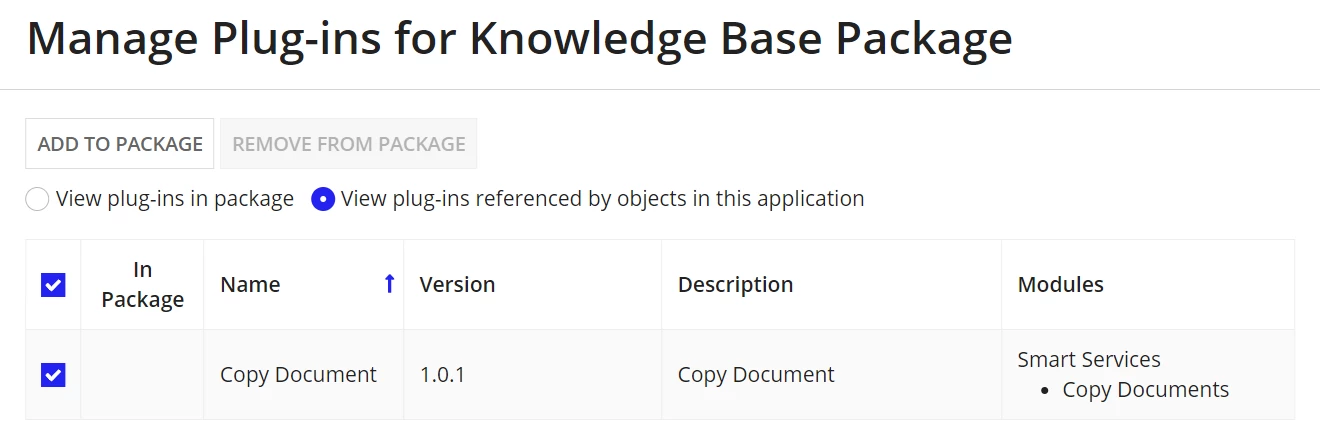Image resolution: width=1320 pixels, height=432 pixels.
Task: Click the blue sort arrow in Name column
Action: click(389, 284)
